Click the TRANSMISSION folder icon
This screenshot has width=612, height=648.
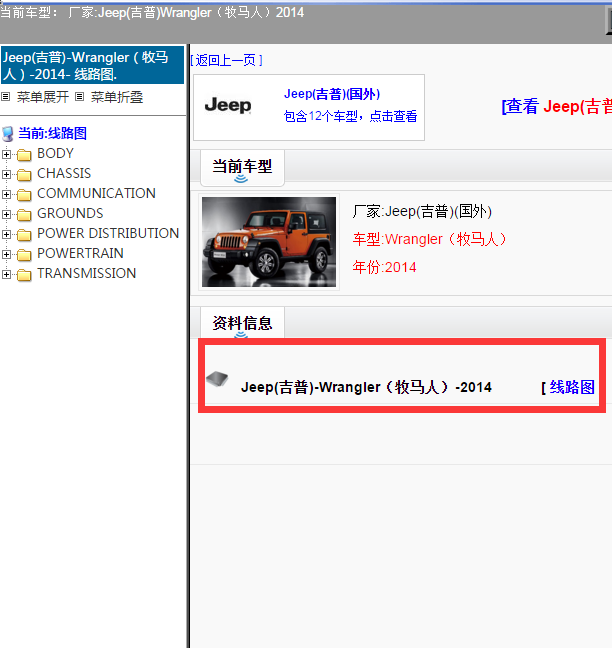(x=24, y=274)
